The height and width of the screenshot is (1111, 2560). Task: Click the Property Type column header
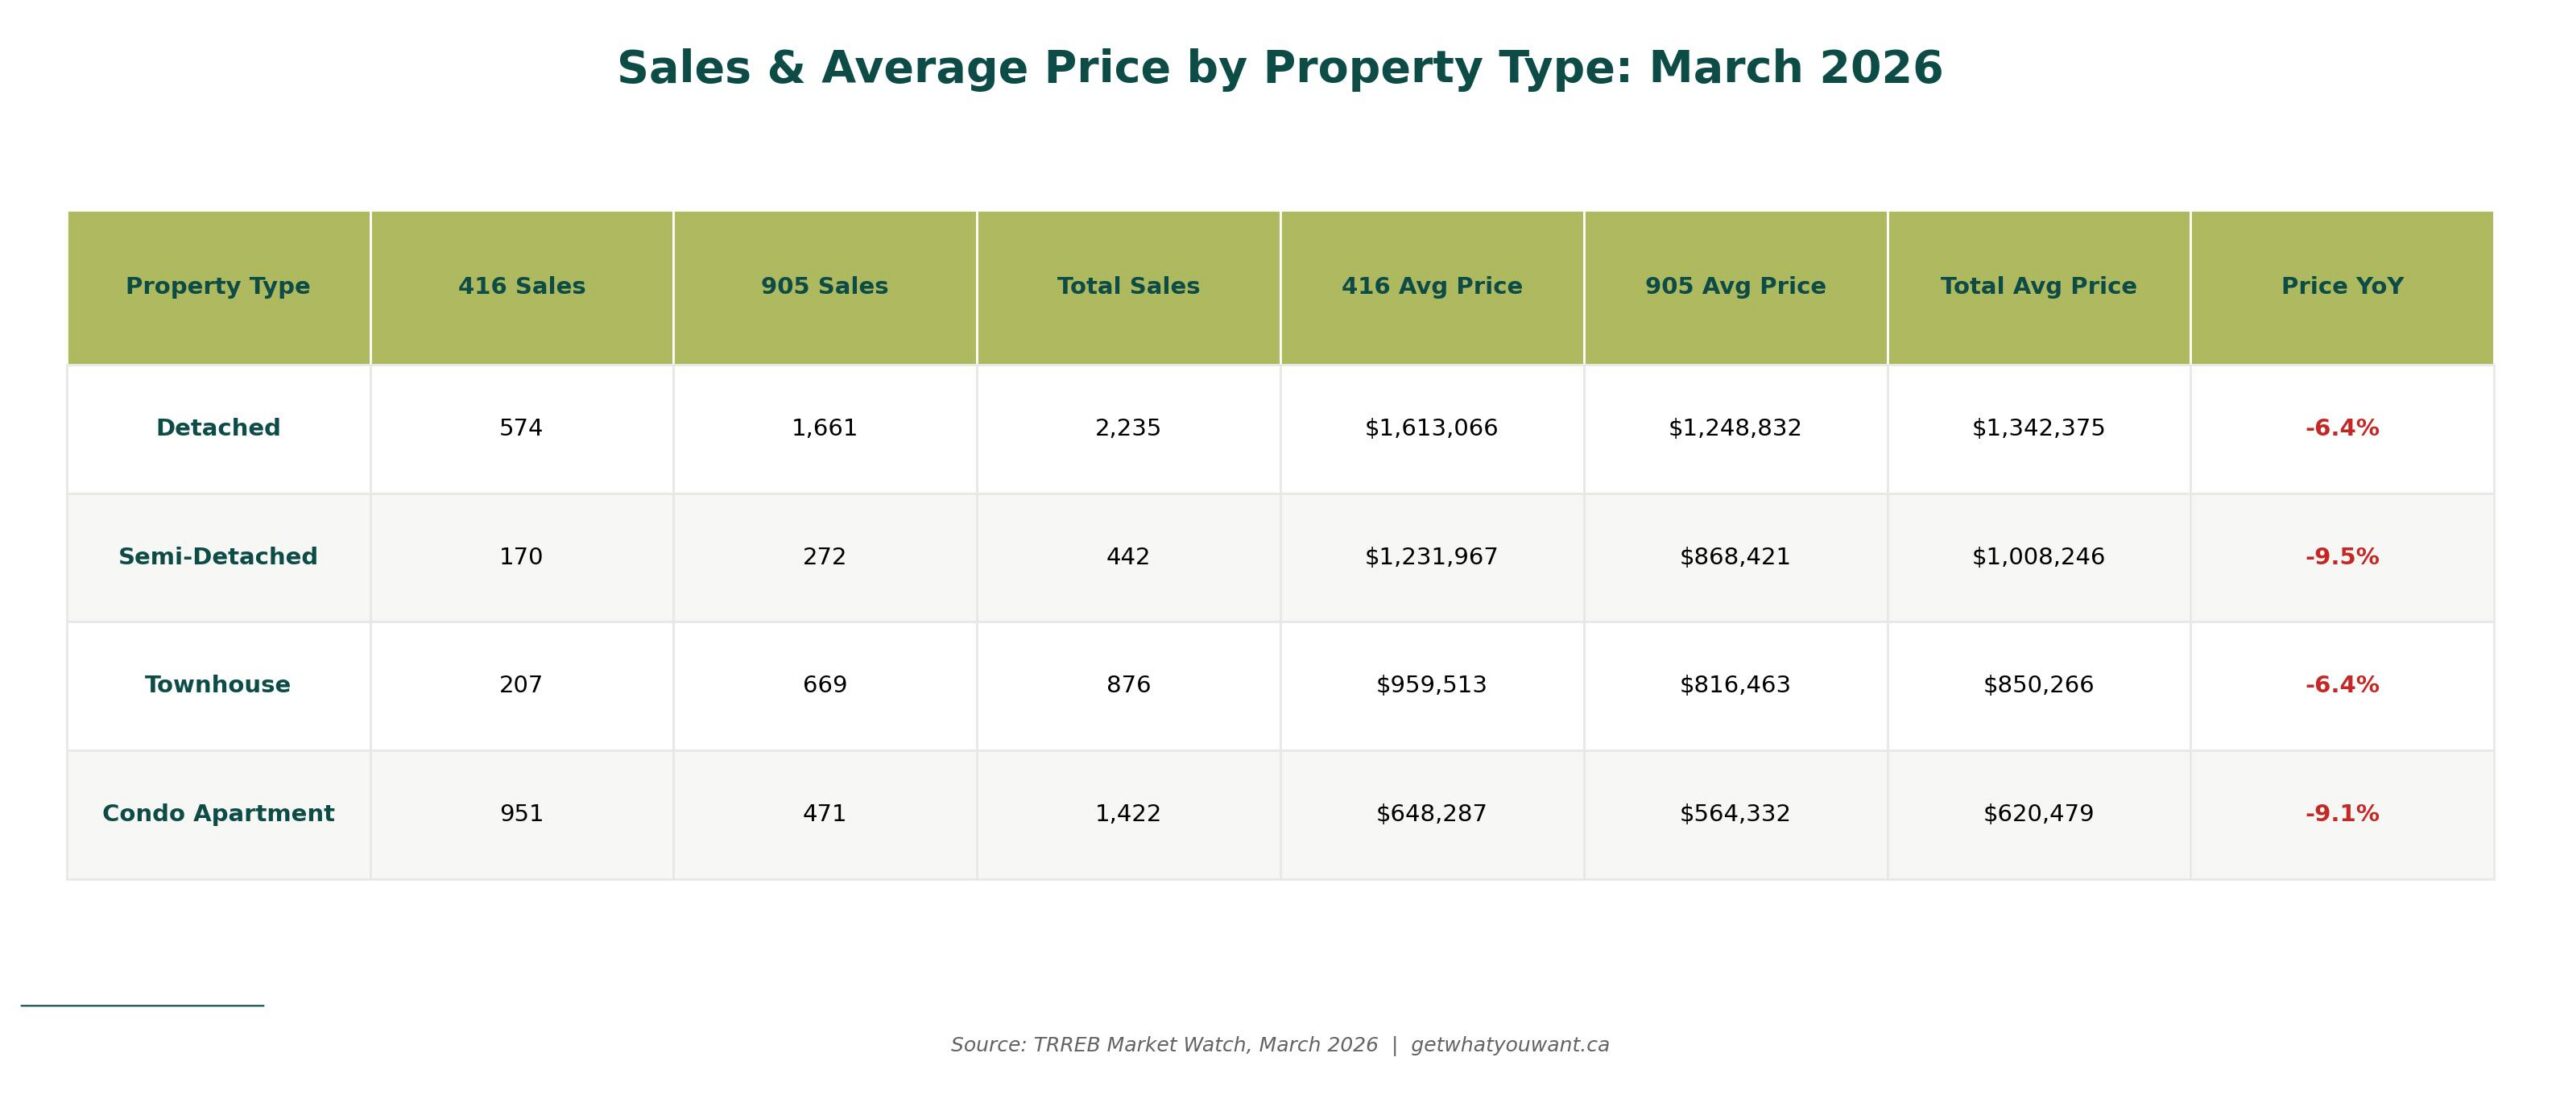[218, 286]
